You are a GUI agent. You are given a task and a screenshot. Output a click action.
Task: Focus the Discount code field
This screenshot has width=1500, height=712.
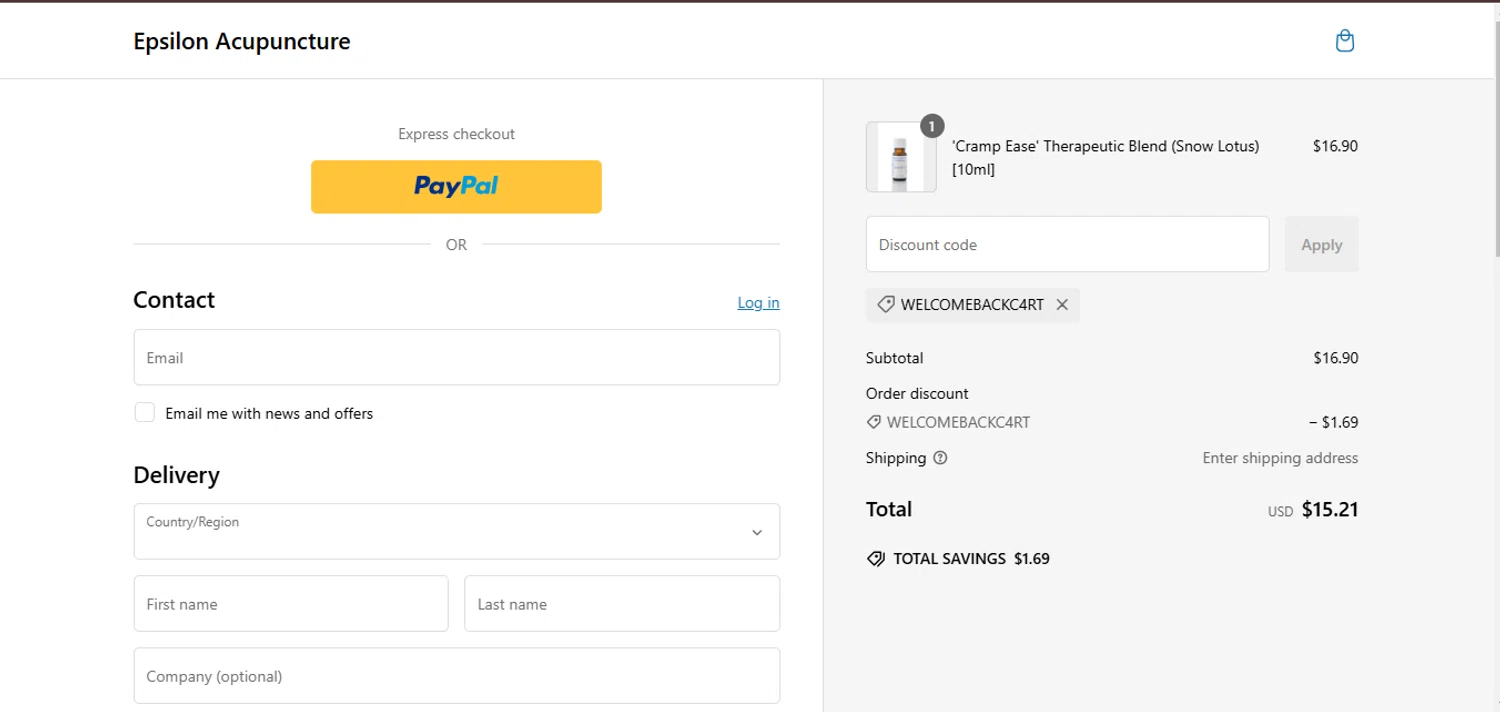tap(1067, 244)
